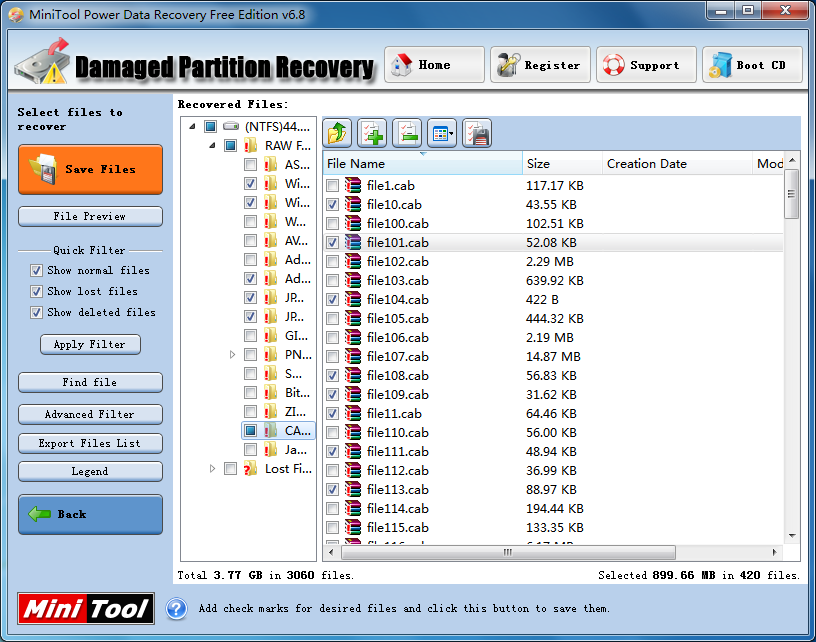Click the add check marks toolbar icon

tap(372, 133)
